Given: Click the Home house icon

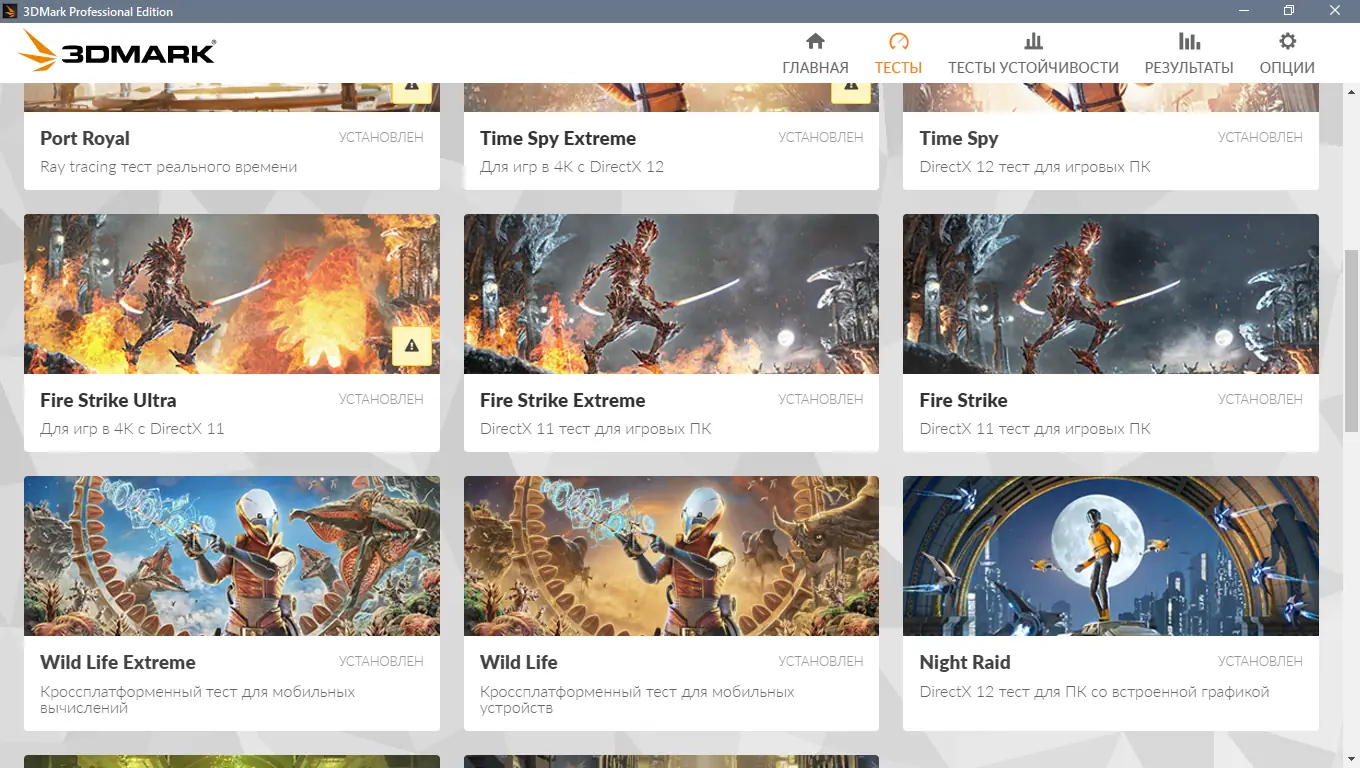Looking at the screenshot, I should (x=815, y=41).
